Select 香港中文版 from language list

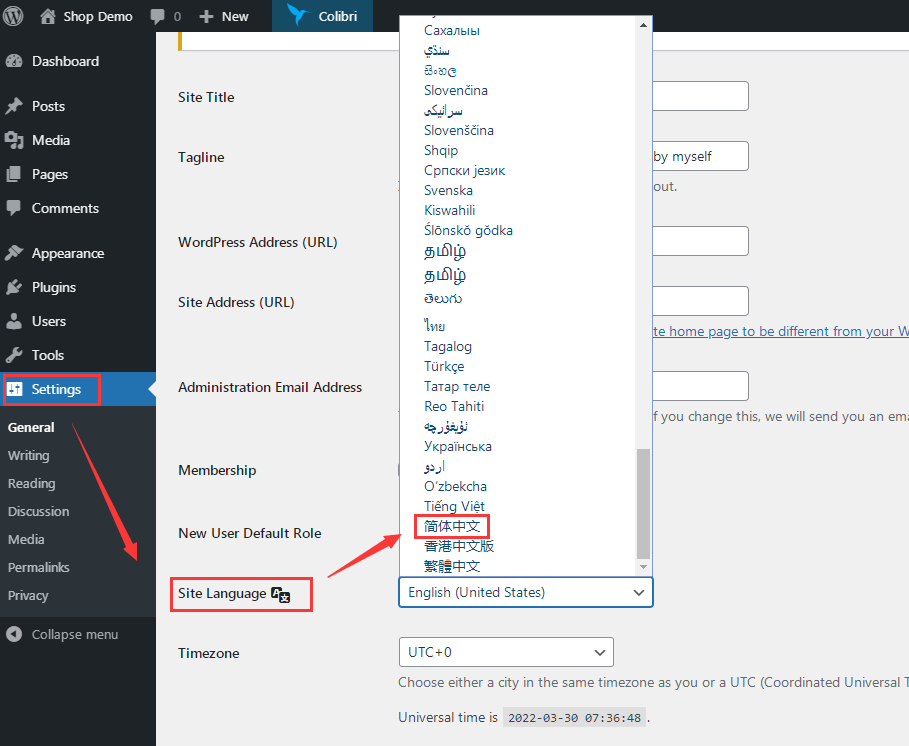pyautogui.click(x=459, y=546)
